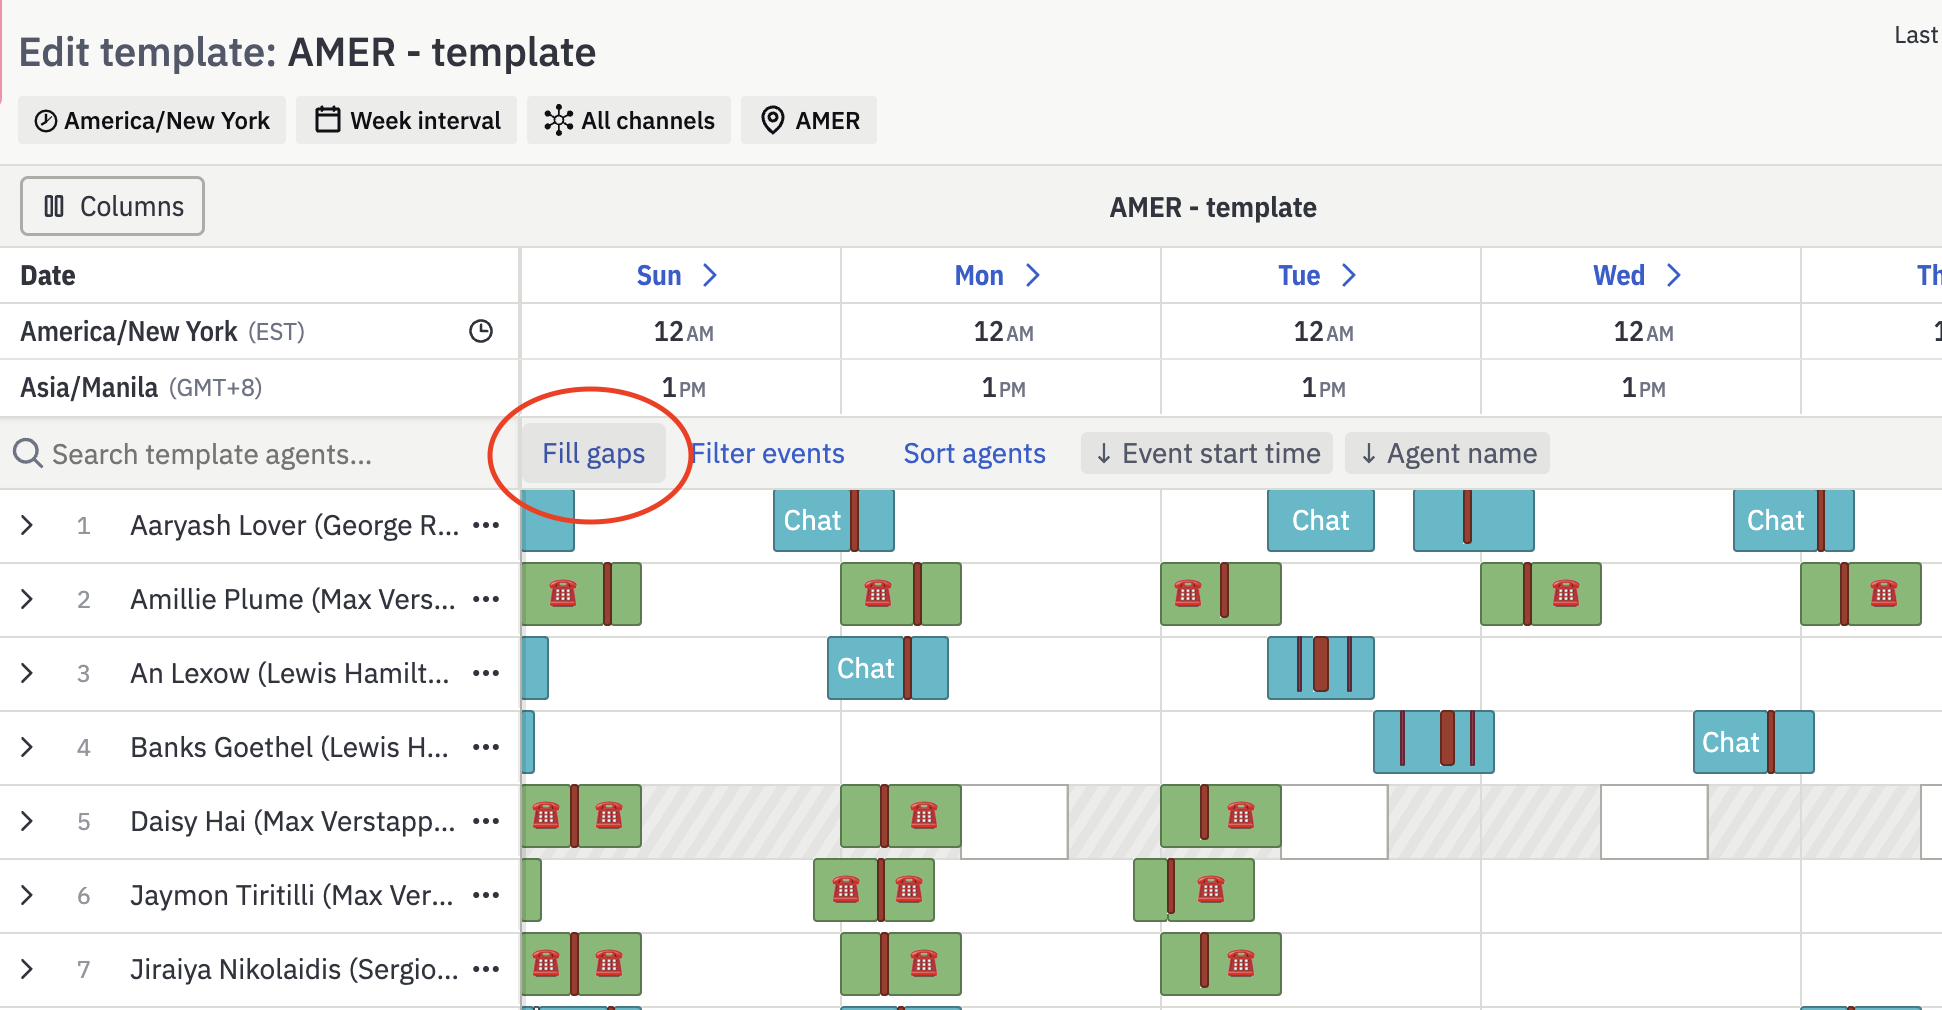Screen dimensions: 1942x1010
Task: Click phone icon in Jiraiya Nikolaidis's Monday shift
Action: [924, 964]
